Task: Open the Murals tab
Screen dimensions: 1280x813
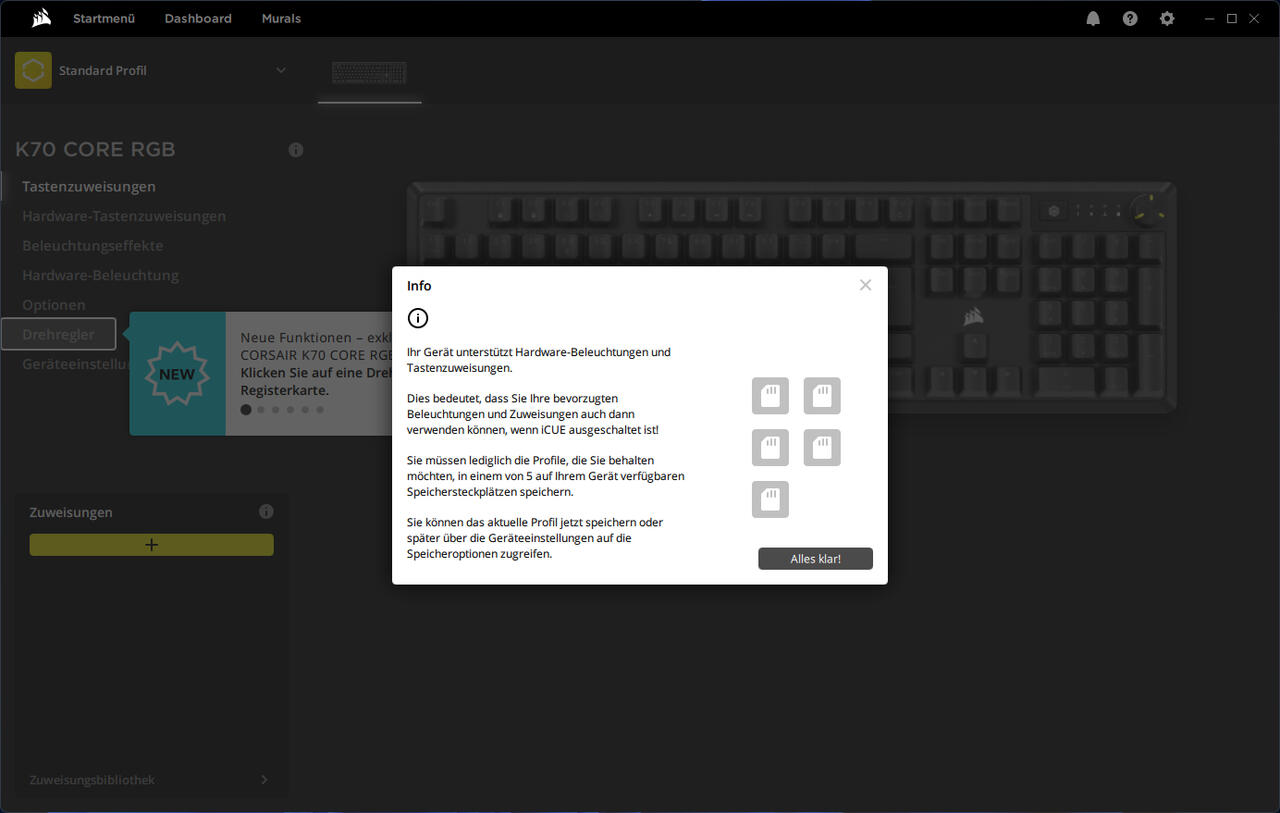Action: coord(281,18)
